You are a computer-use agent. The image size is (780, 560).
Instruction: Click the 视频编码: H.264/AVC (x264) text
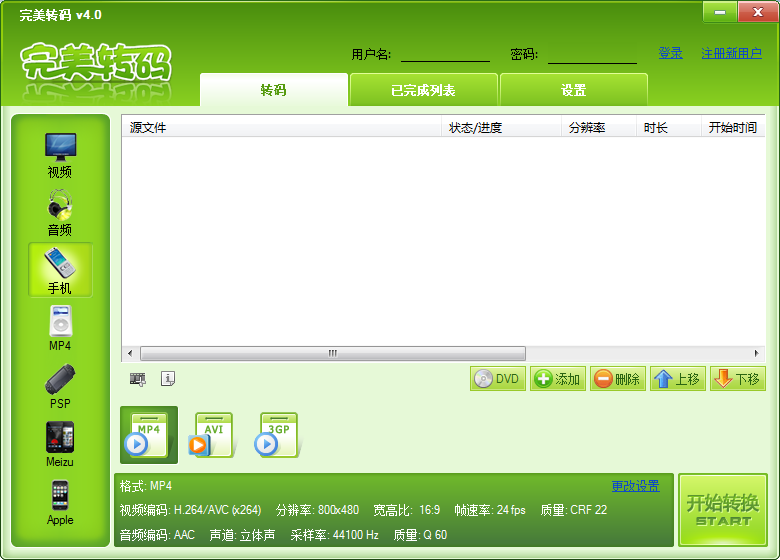[190, 510]
